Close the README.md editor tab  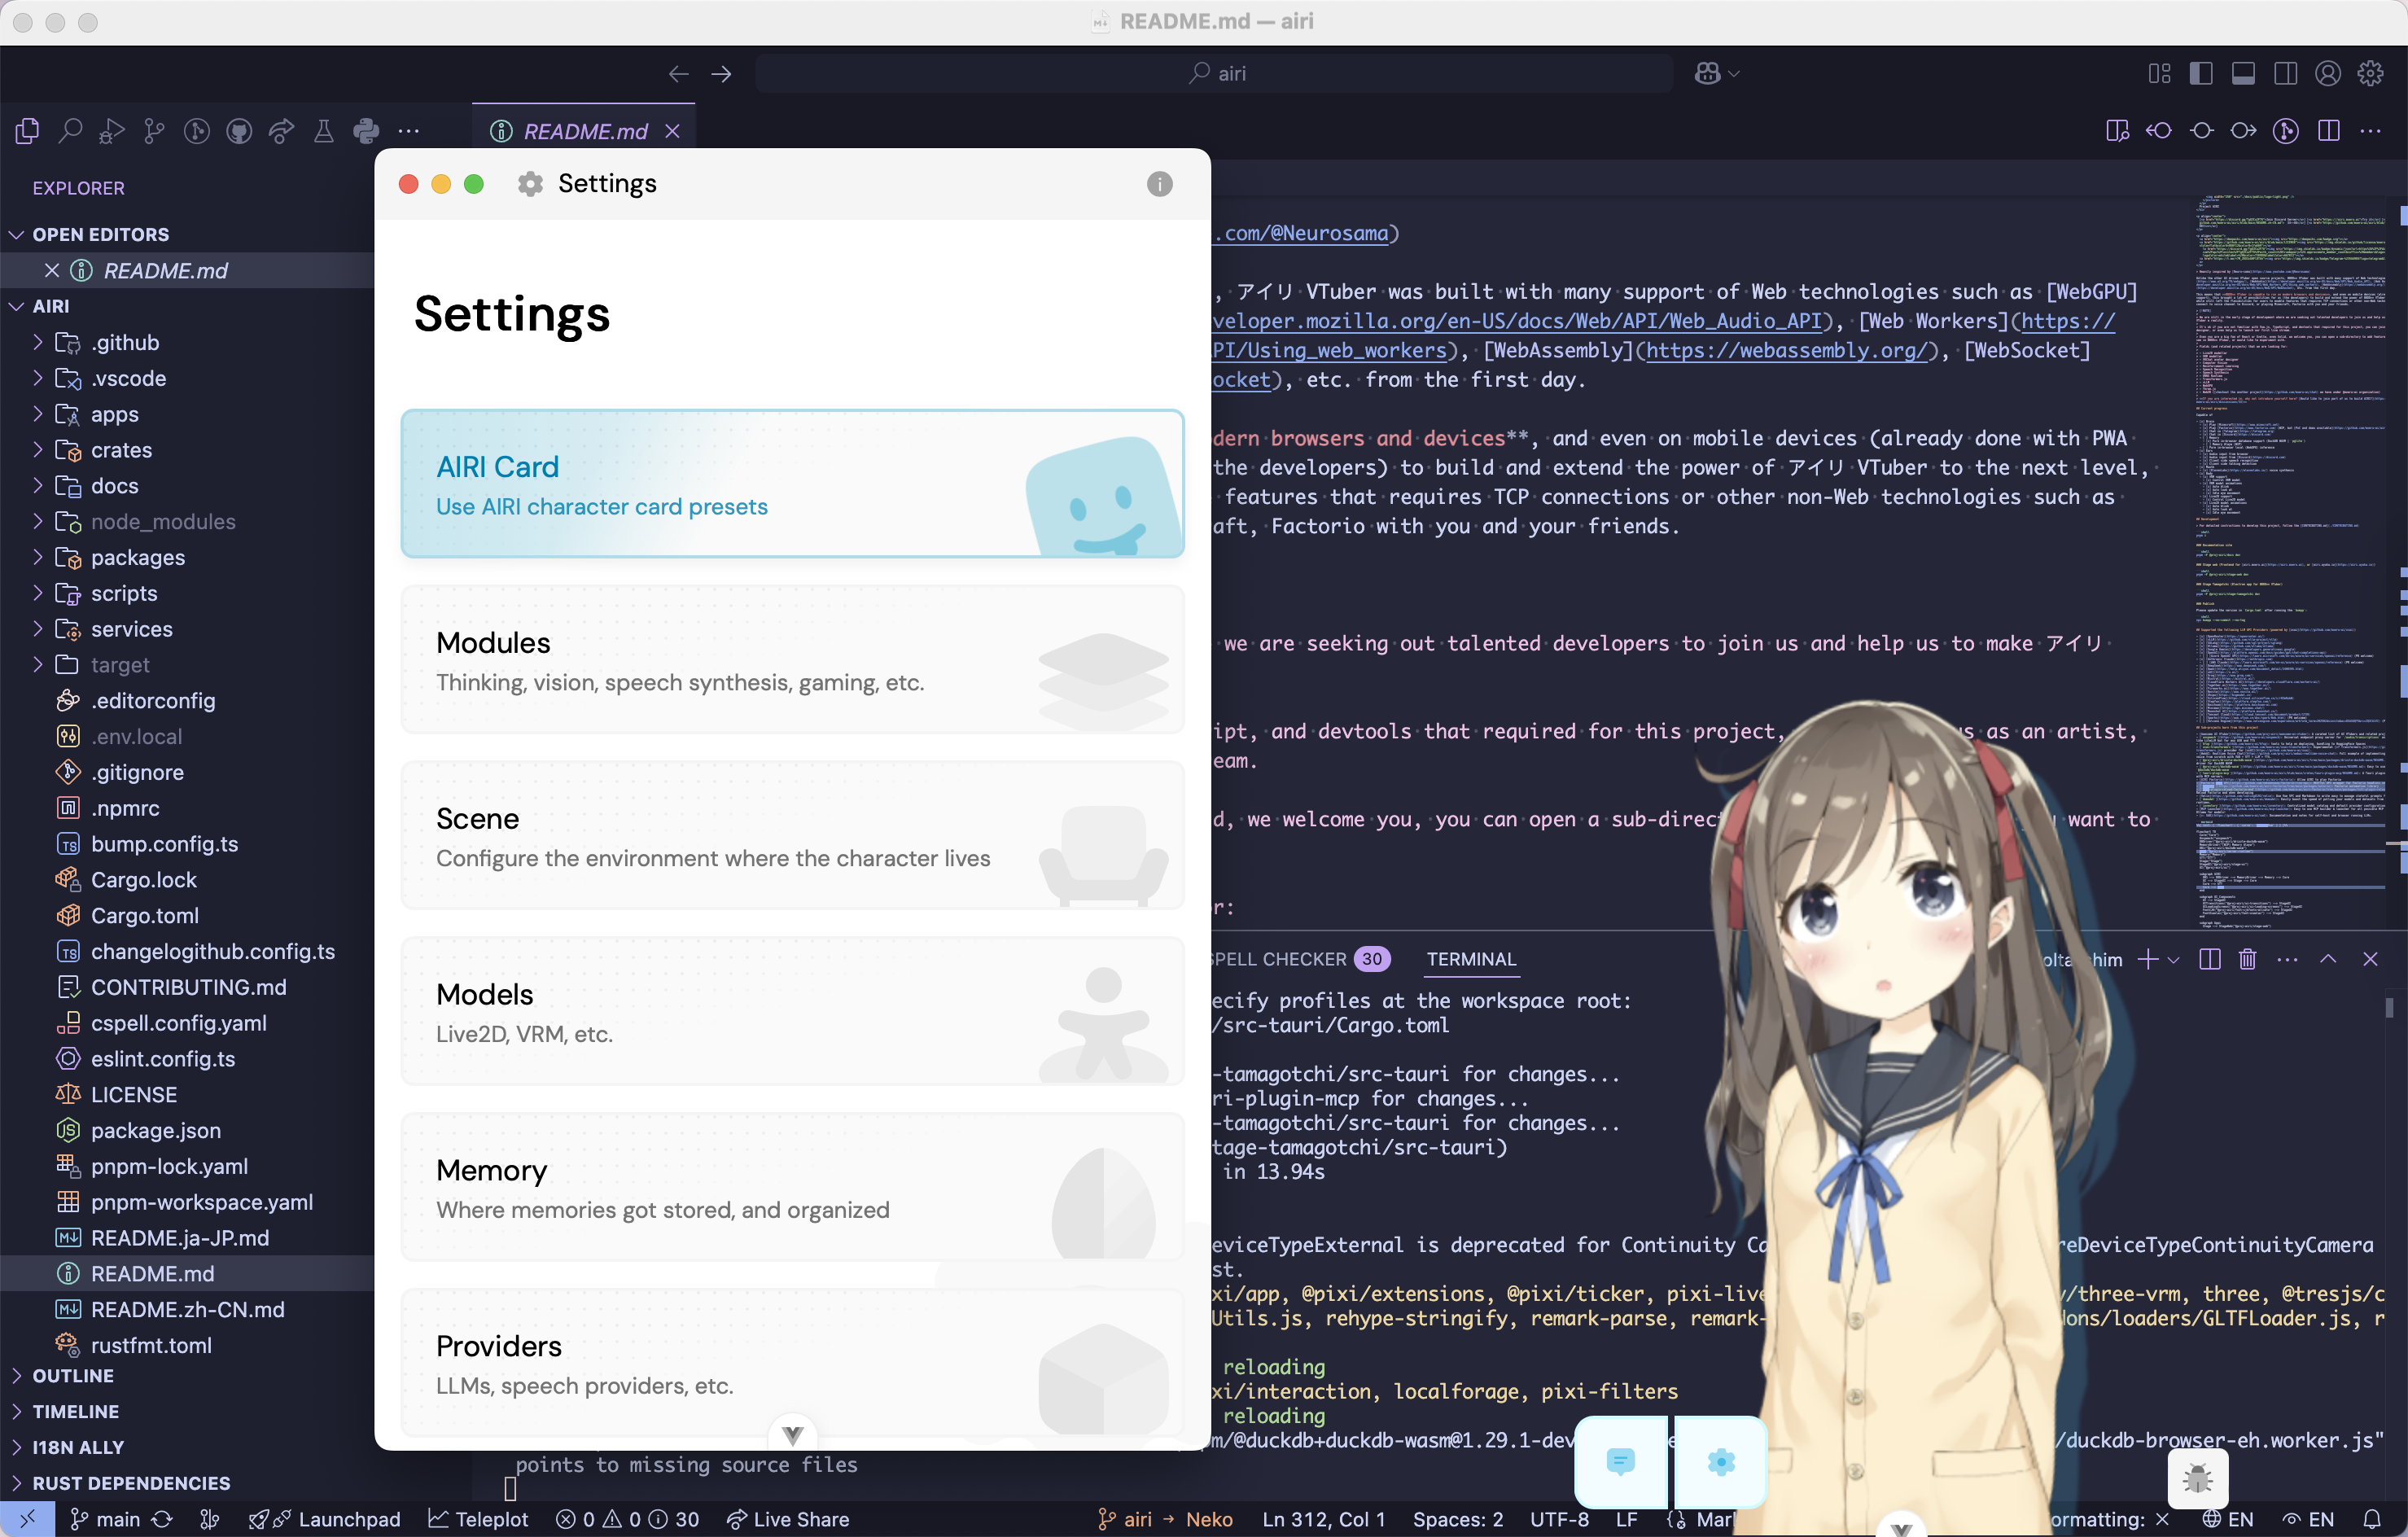pyautogui.click(x=673, y=131)
